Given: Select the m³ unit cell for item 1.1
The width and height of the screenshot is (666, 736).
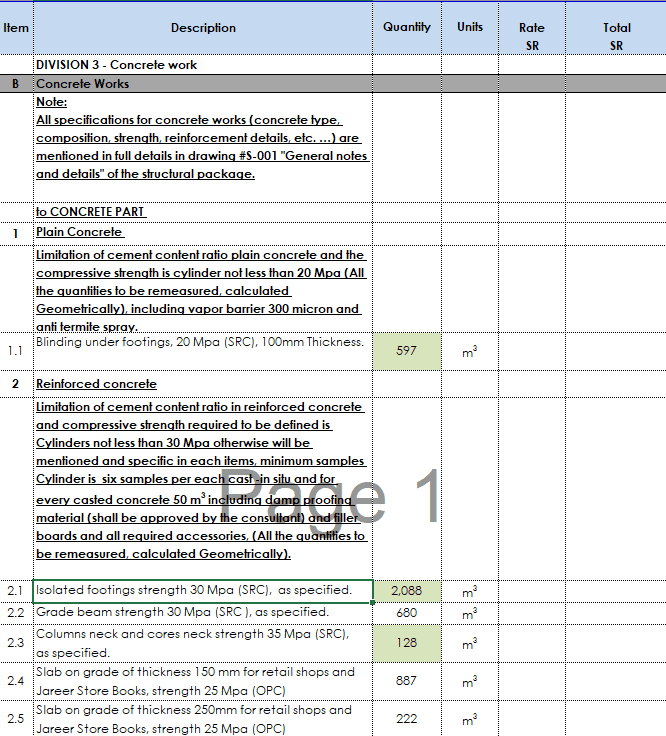Looking at the screenshot, I should point(470,351).
